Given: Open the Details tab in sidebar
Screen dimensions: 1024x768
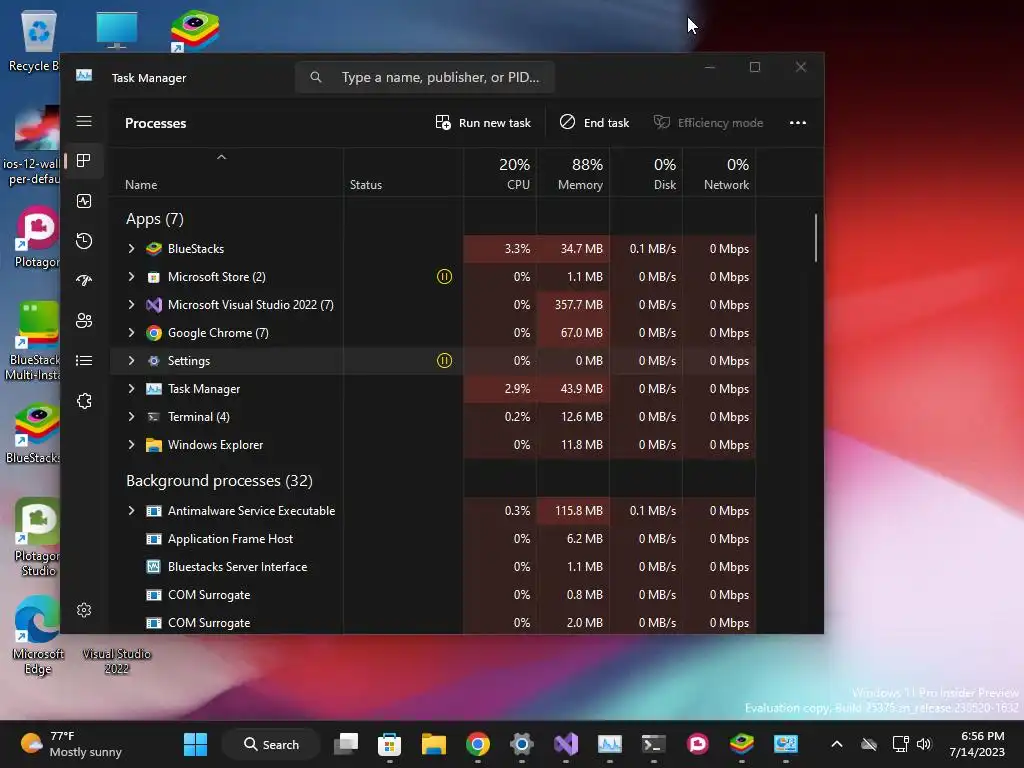Looking at the screenshot, I should click(x=84, y=360).
